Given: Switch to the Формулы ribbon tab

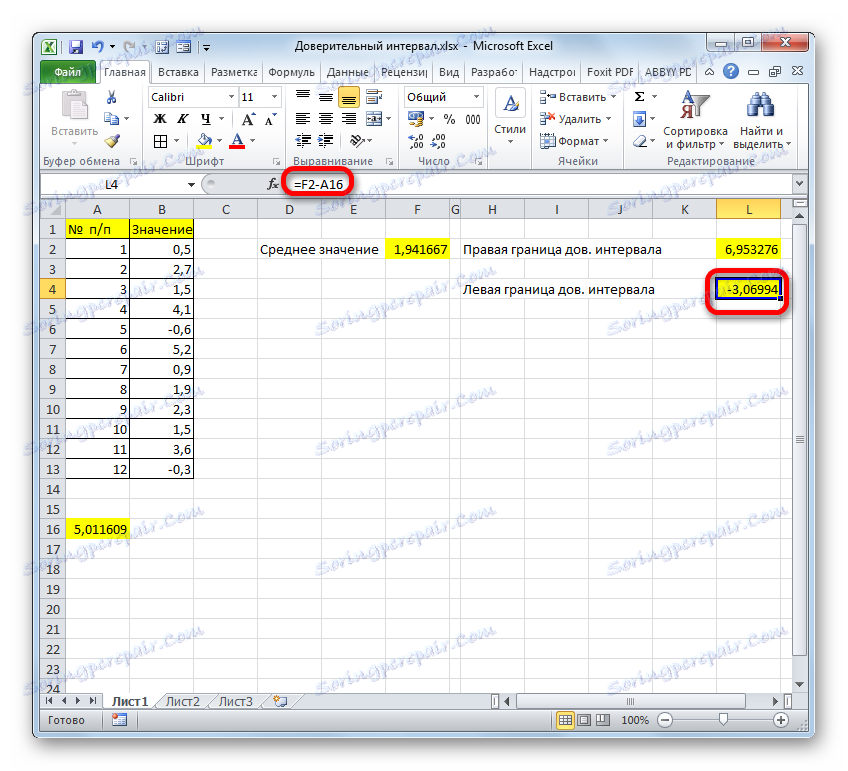Looking at the screenshot, I should click(291, 72).
